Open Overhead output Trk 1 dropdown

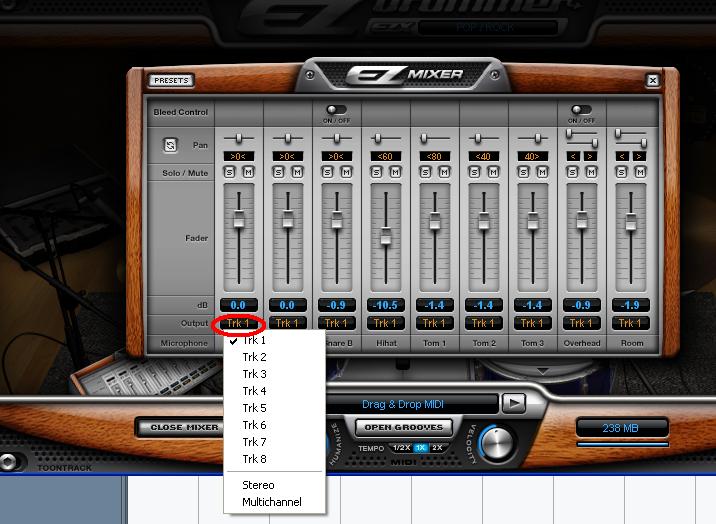(x=581, y=323)
